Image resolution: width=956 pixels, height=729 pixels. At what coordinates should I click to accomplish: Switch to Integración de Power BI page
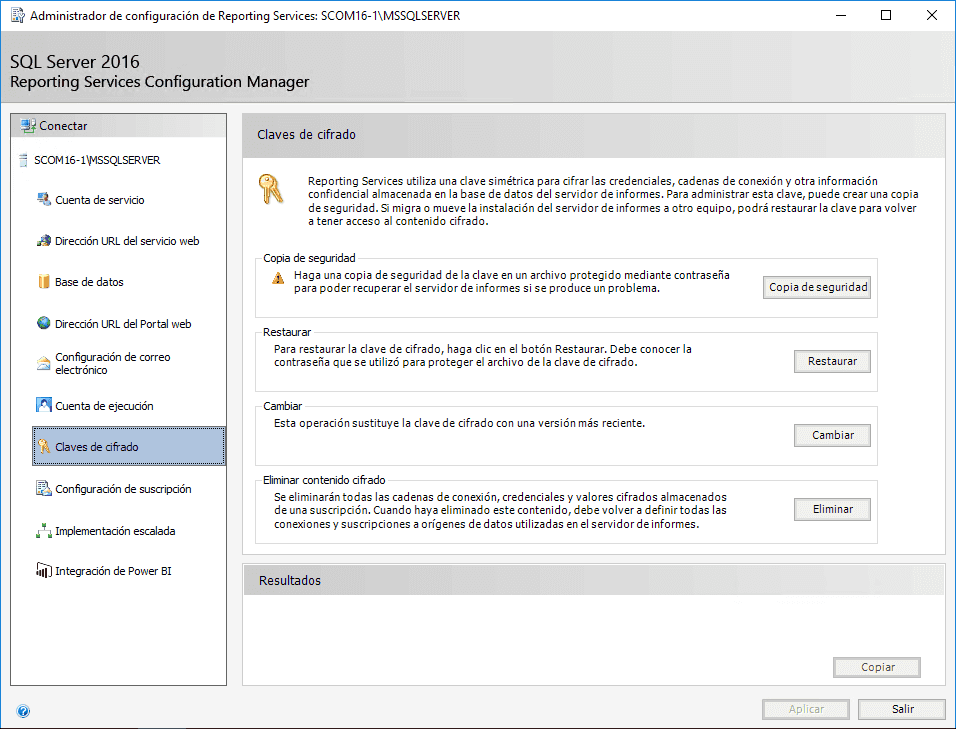click(x=113, y=571)
